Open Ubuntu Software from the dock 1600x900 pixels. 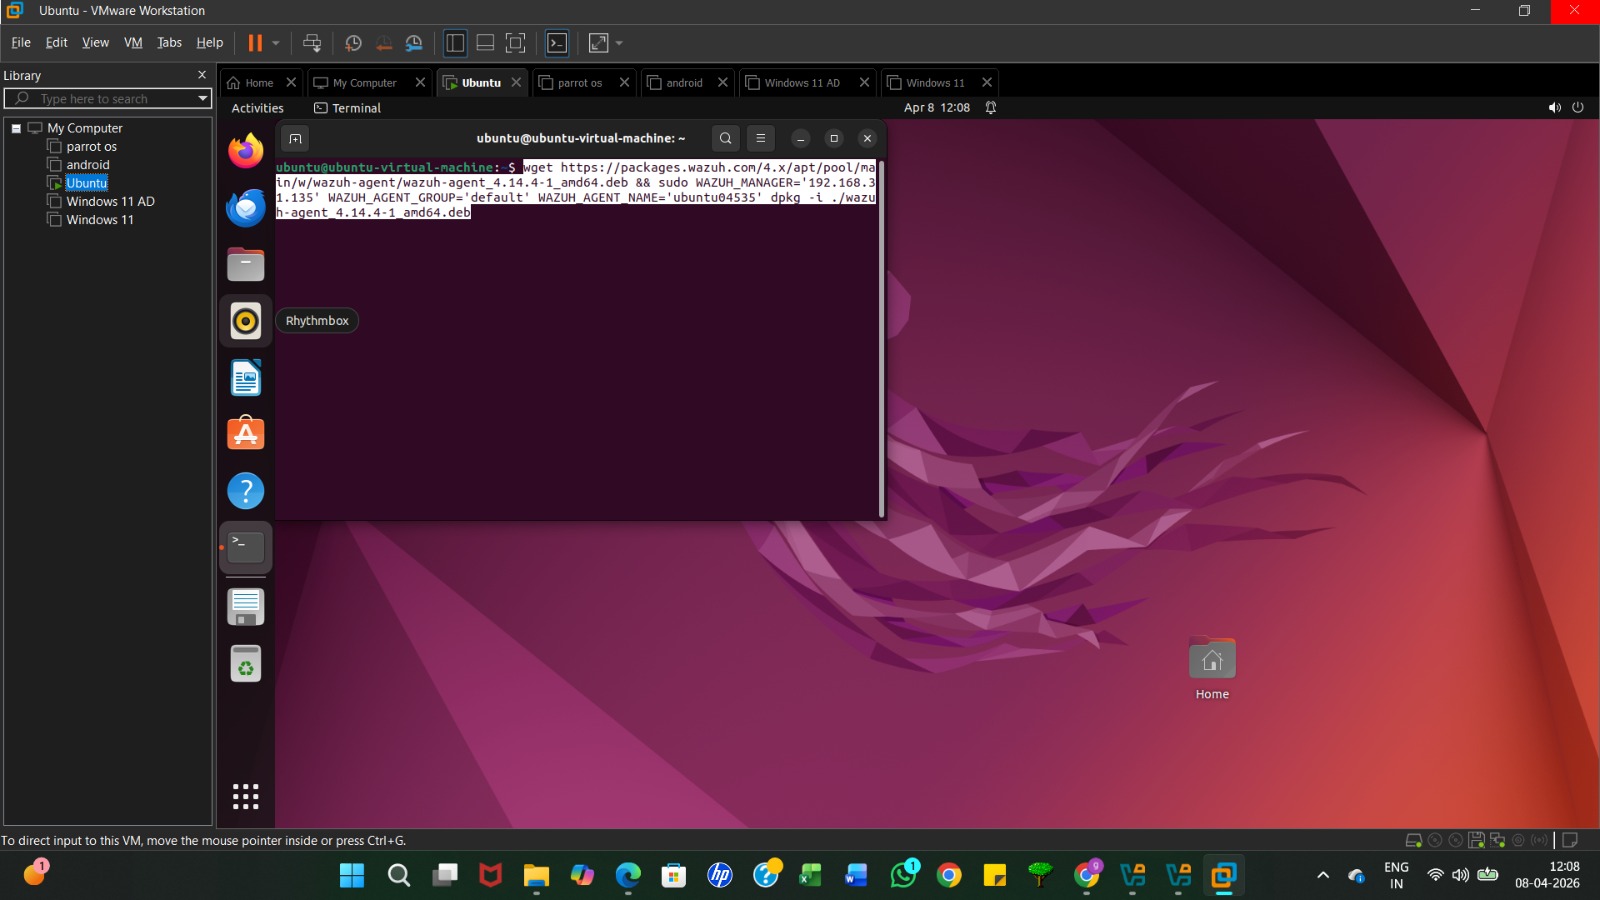[246, 434]
